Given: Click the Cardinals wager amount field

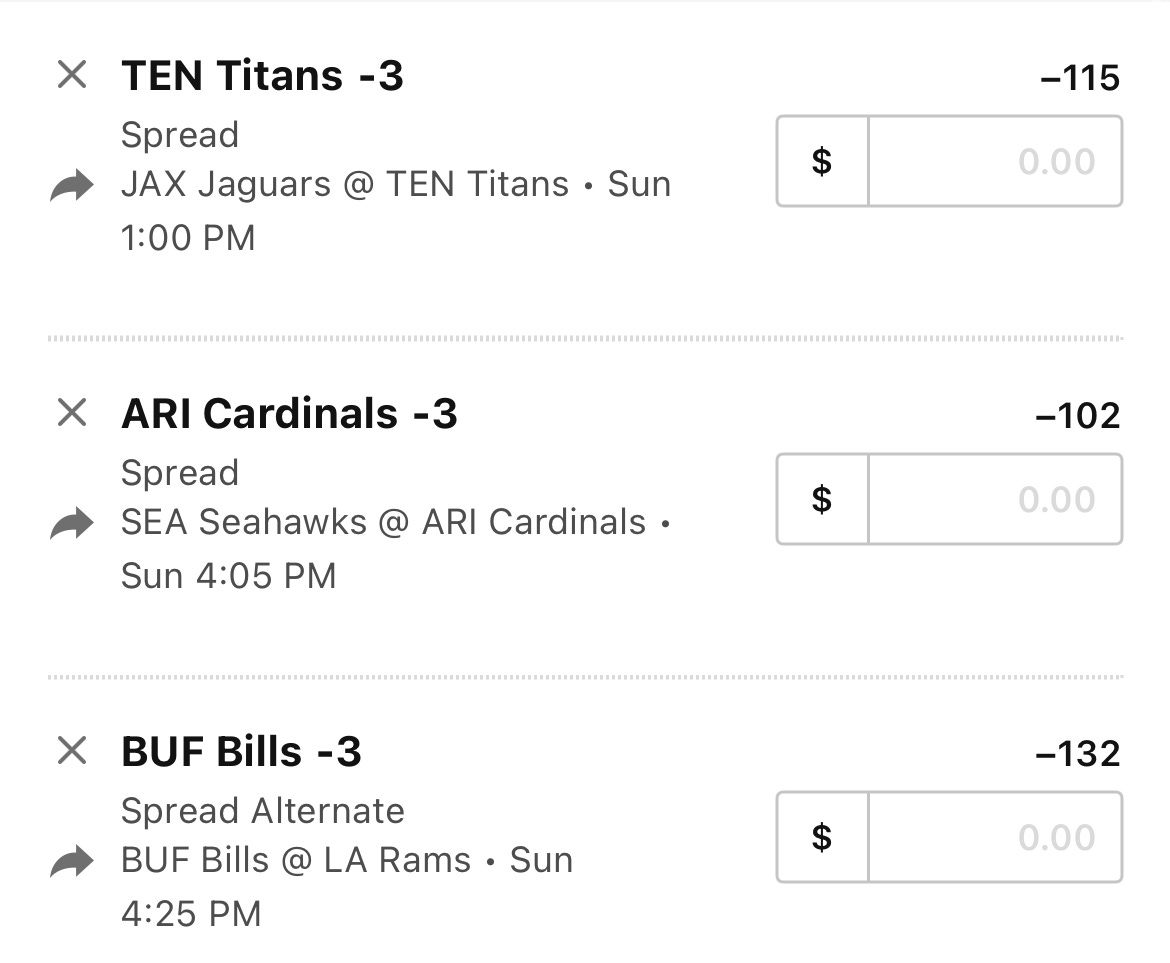Looking at the screenshot, I should tap(995, 499).
